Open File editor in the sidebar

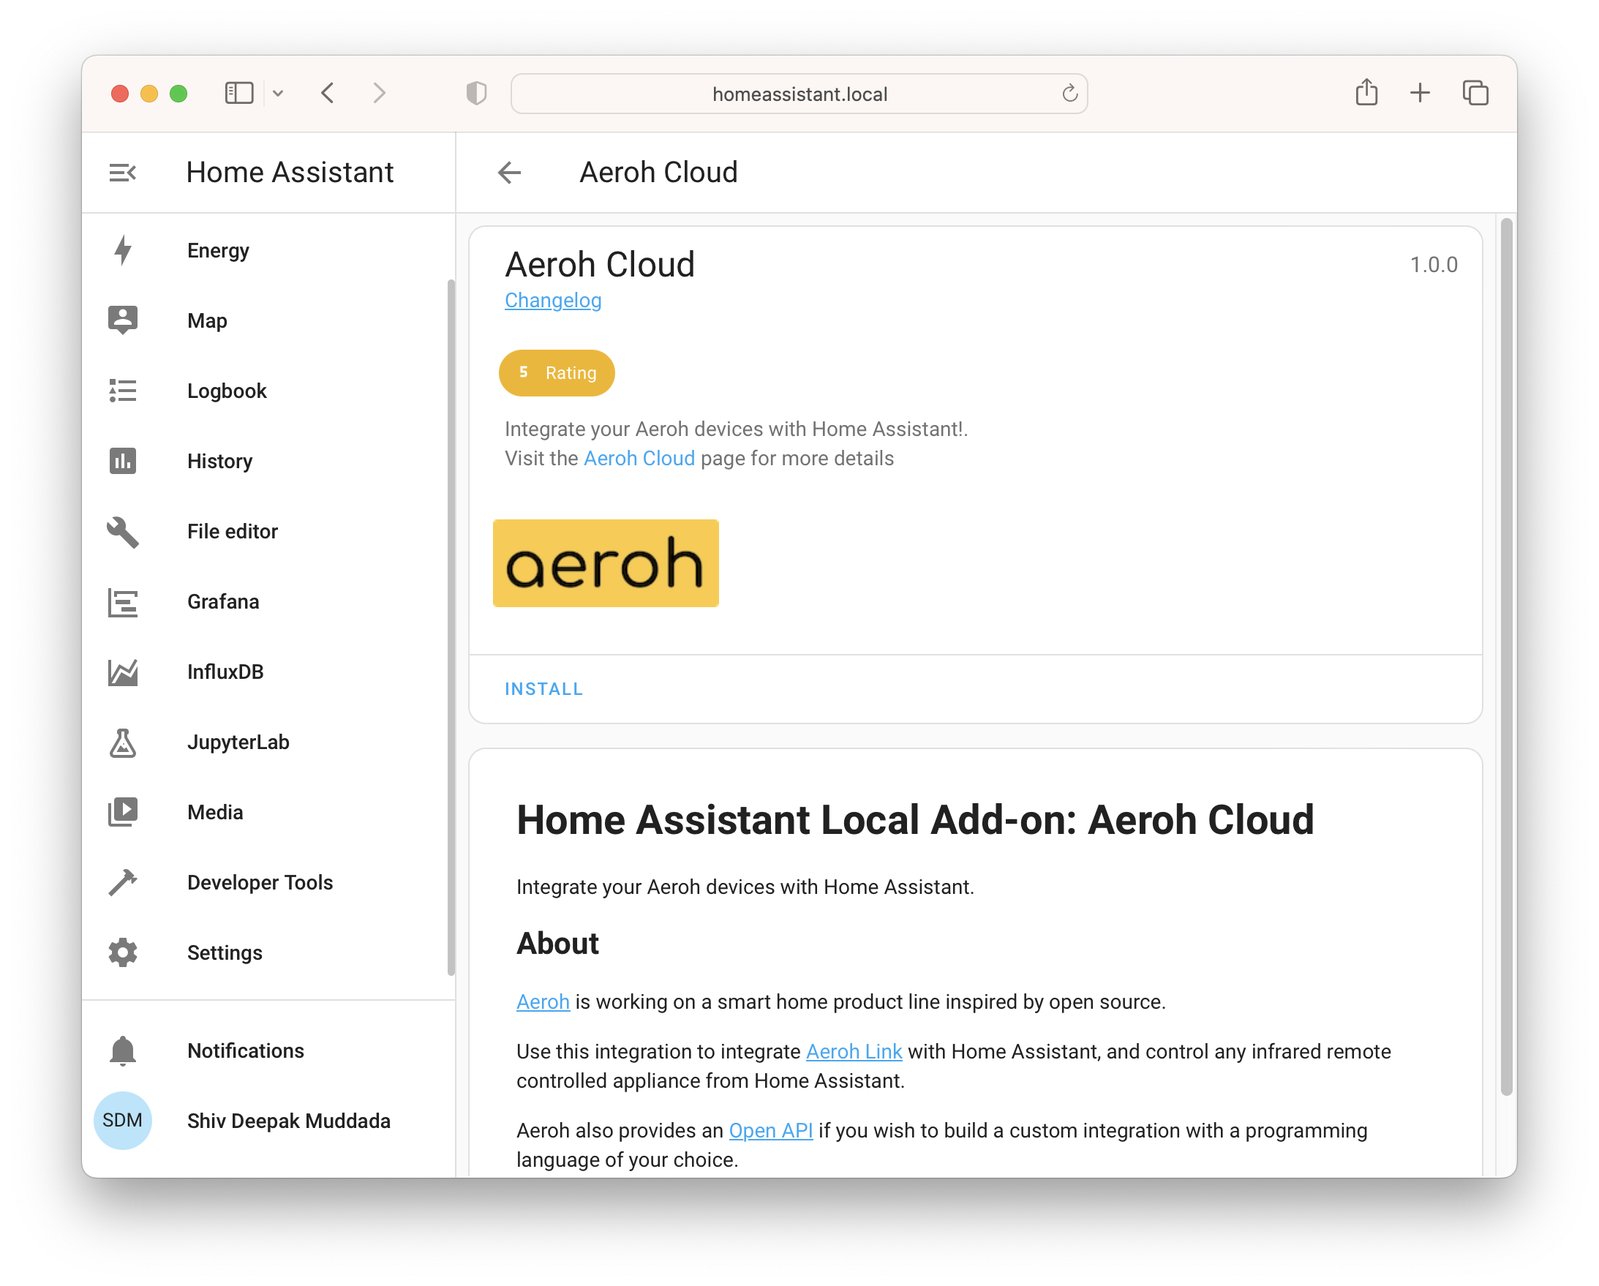tap(232, 531)
